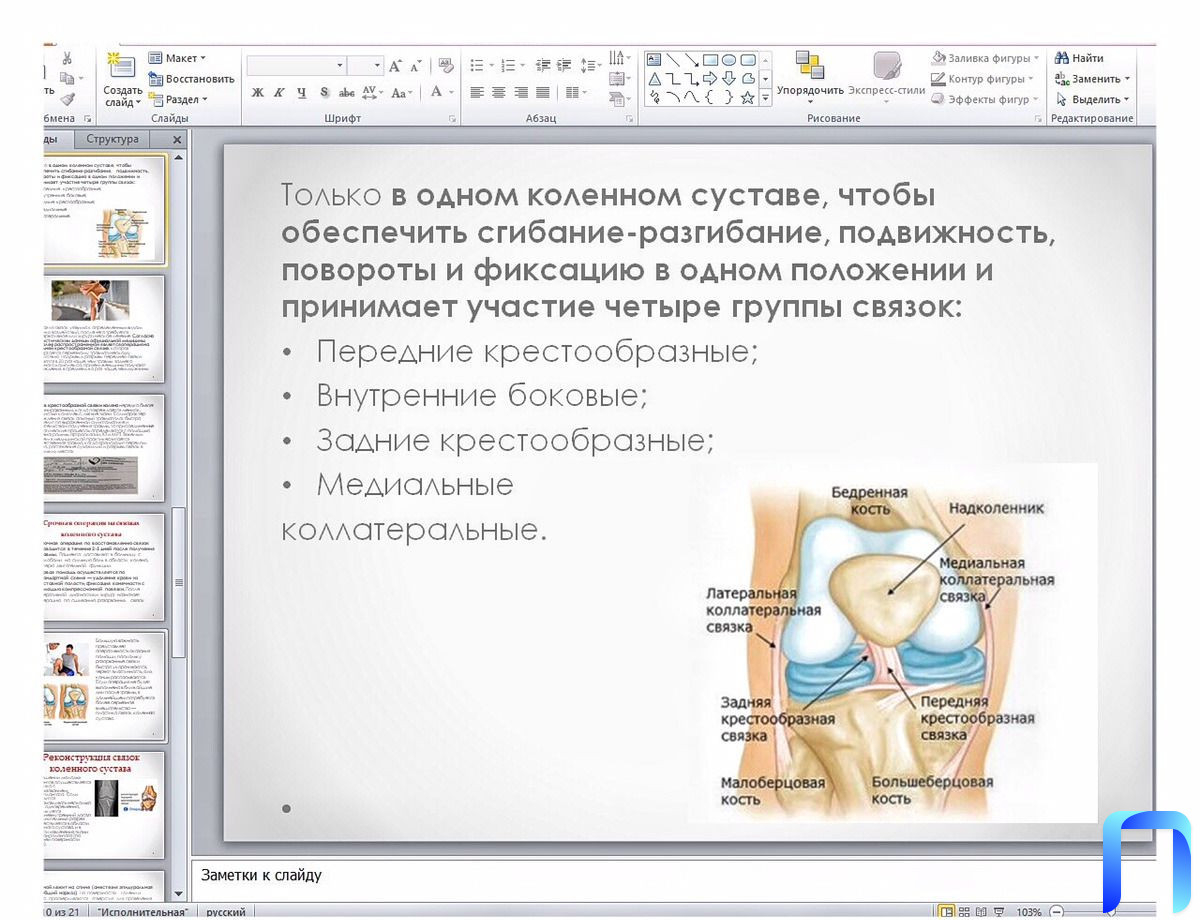Image resolution: width=1200 pixels, height=920 pixels.
Task: Open the Раздел section dropdown
Action: coord(178,99)
